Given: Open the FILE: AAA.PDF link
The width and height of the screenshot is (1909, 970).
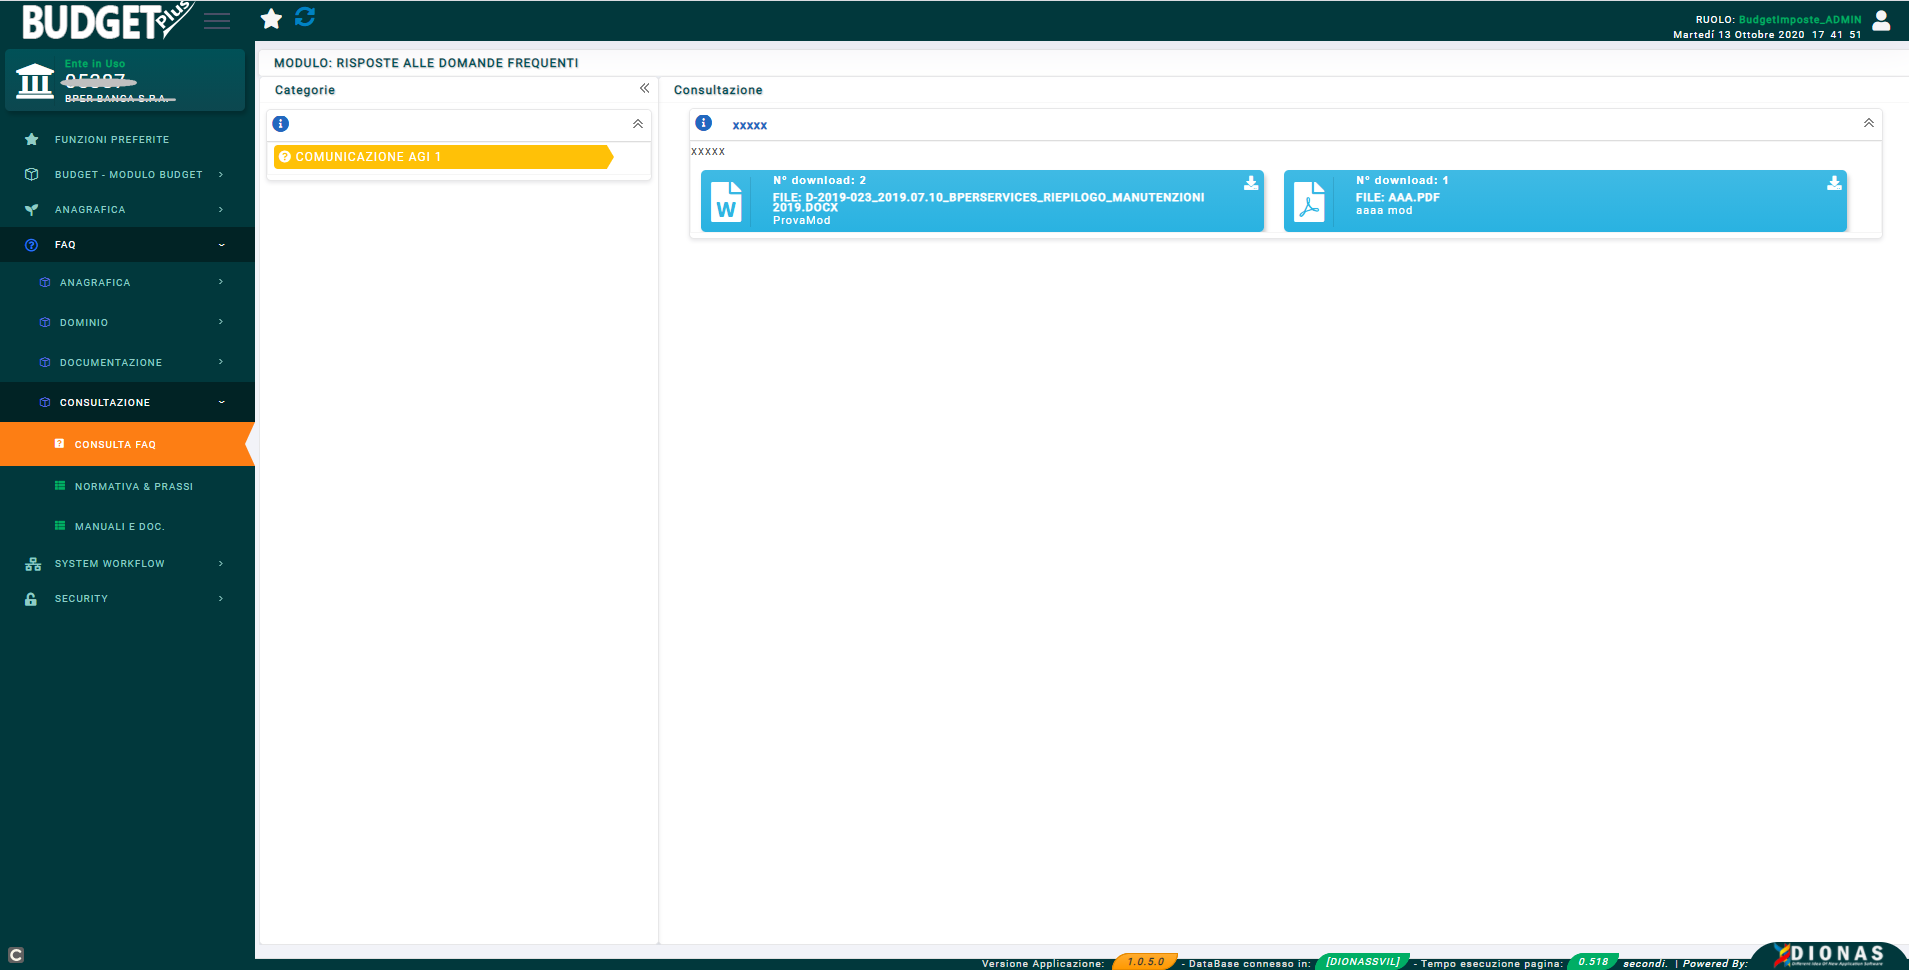Looking at the screenshot, I should pyautogui.click(x=1397, y=198).
